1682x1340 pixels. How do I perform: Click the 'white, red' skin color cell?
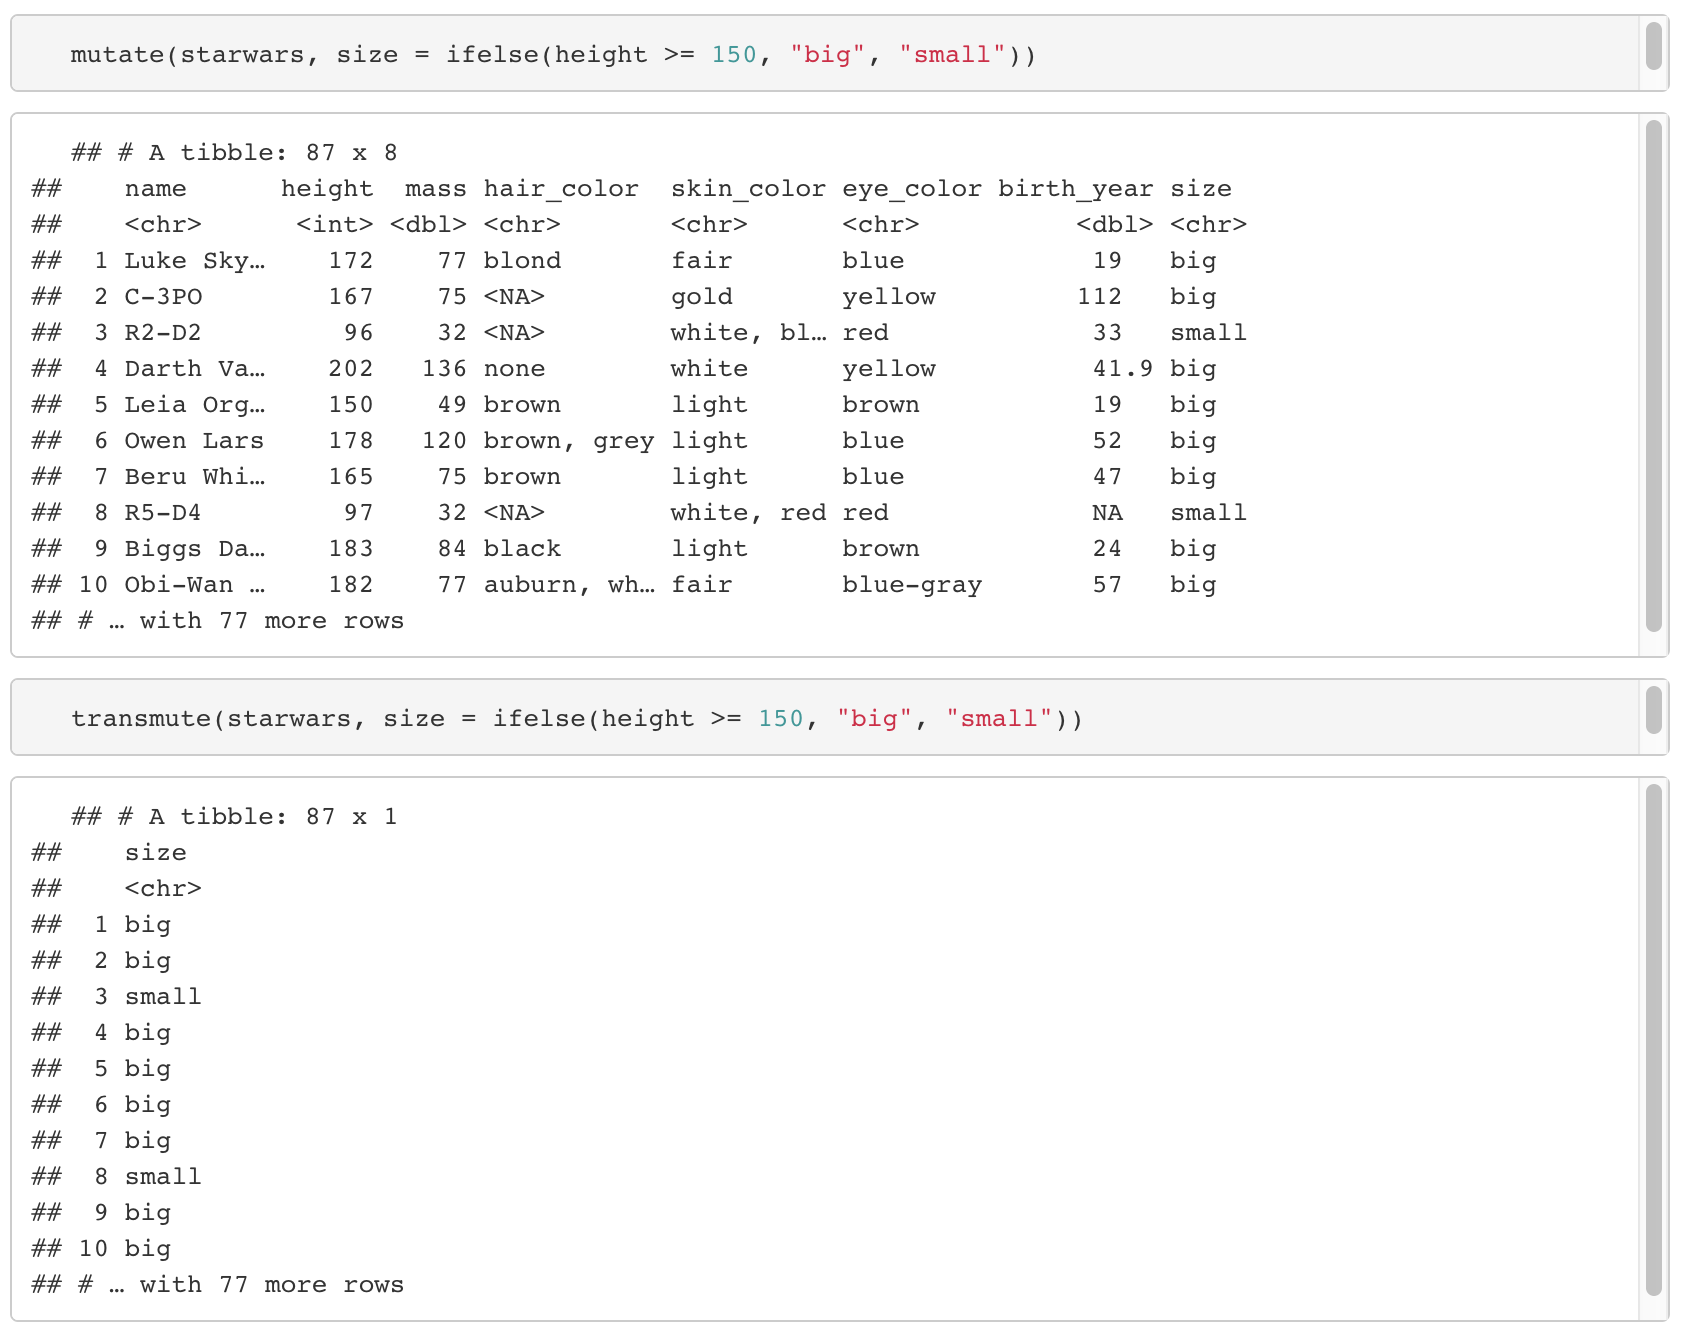point(748,512)
